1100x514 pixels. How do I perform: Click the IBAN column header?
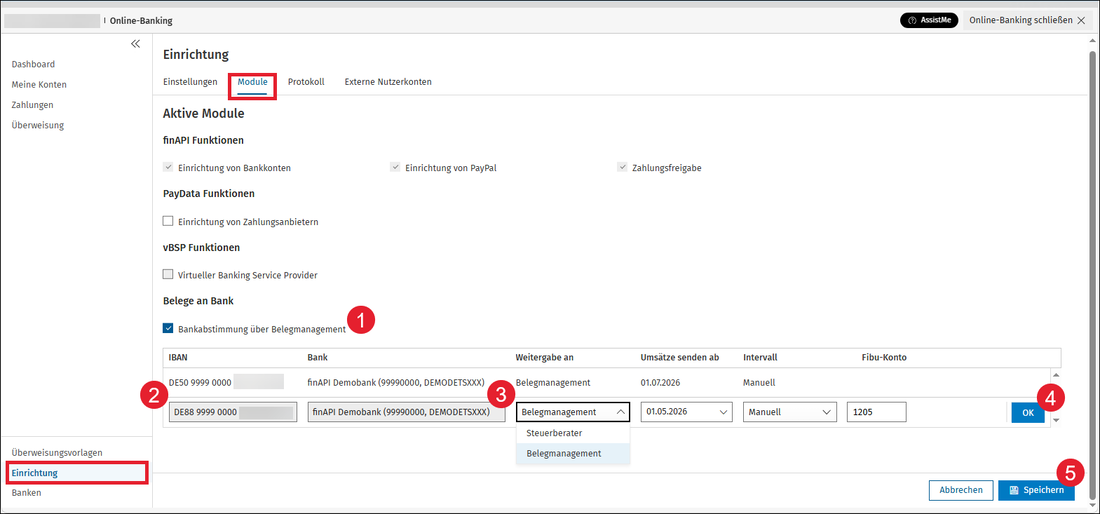(x=178, y=358)
